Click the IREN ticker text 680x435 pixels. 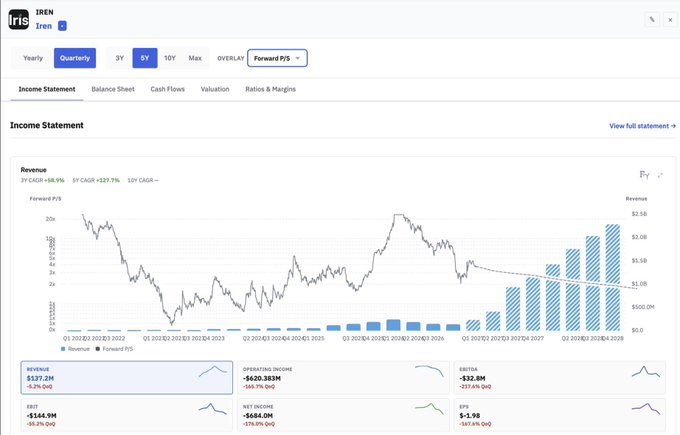pyautogui.click(x=45, y=12)
